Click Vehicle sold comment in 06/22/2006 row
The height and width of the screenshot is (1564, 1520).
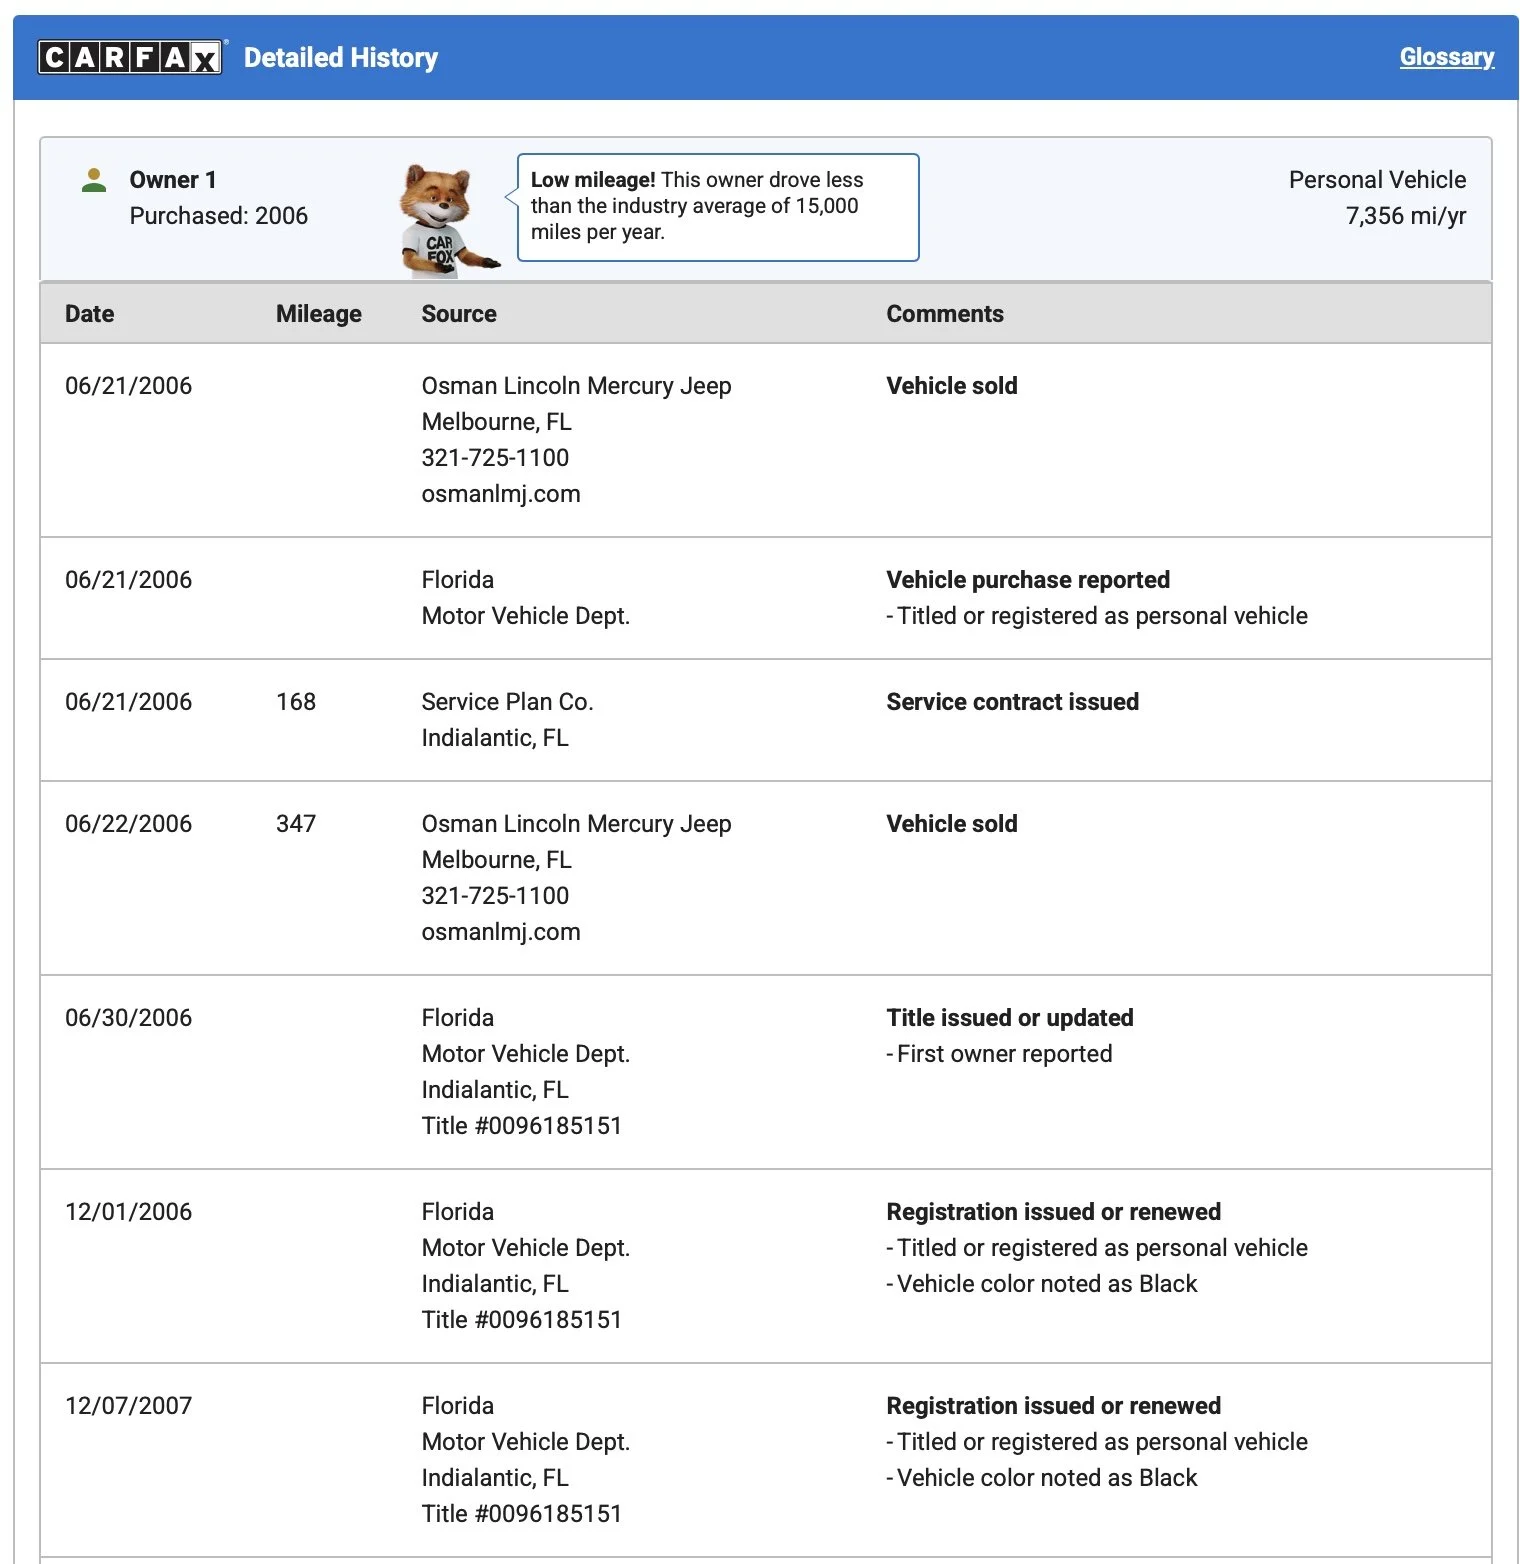tap(952, 824)
